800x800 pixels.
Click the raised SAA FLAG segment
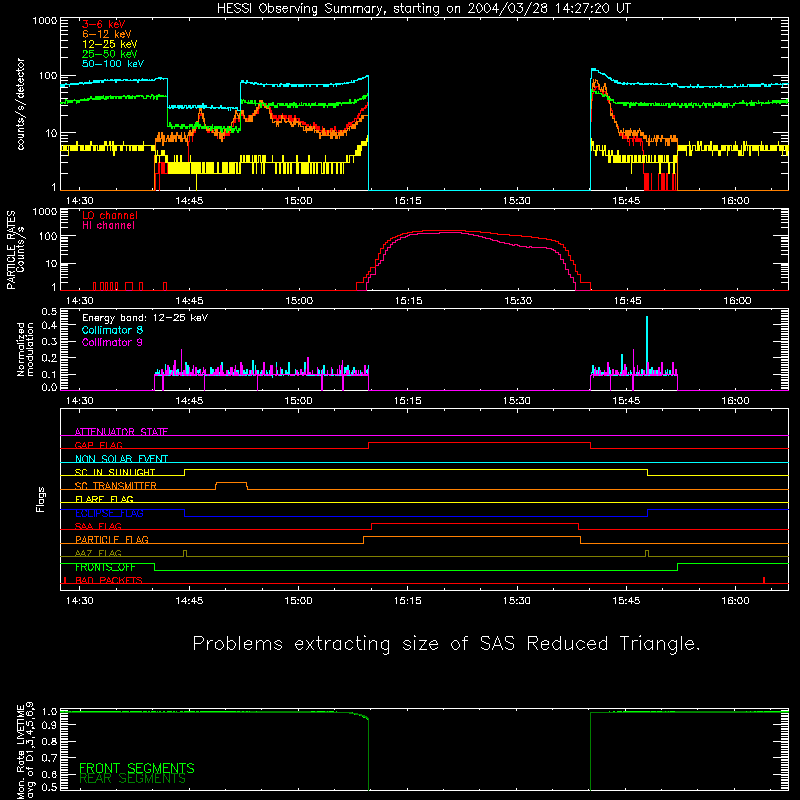click(x=476, y=524)
